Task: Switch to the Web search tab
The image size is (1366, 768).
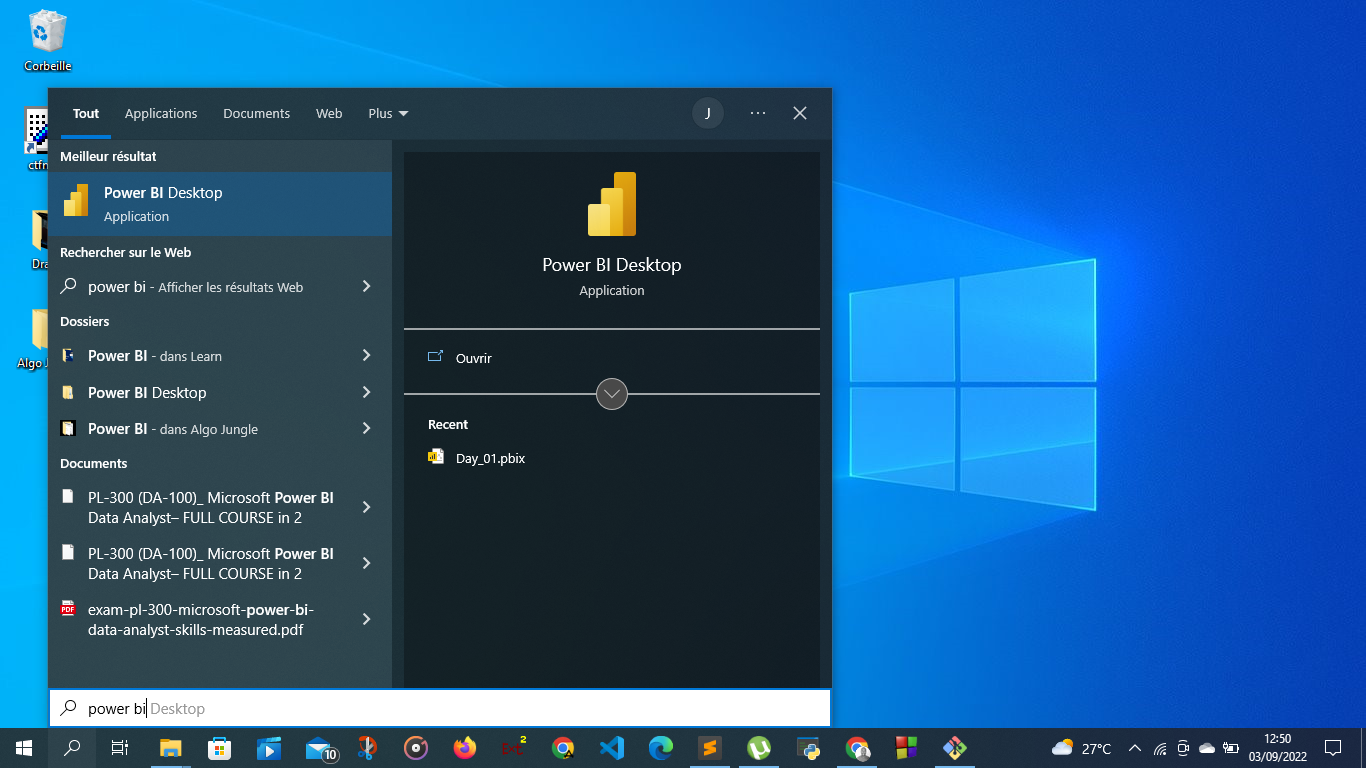Action: coord(329,113)
